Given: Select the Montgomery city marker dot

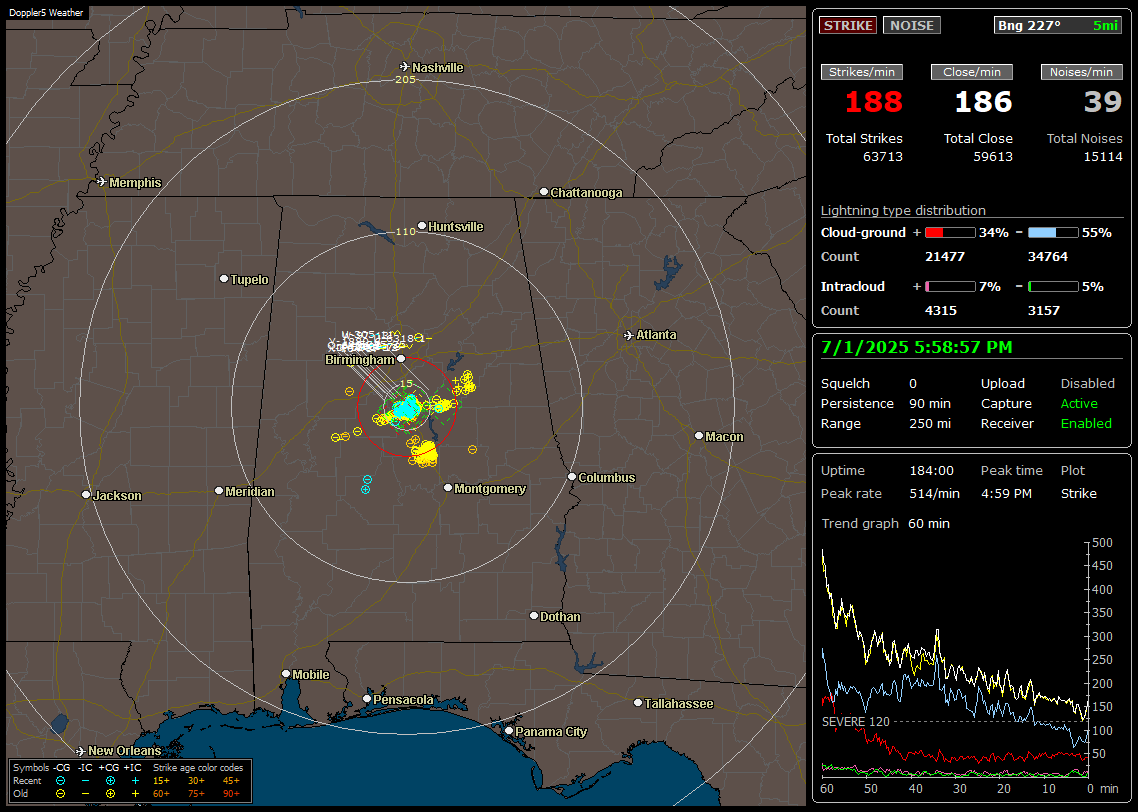Looking at the screenshot, I should click(x=448, y=488).
